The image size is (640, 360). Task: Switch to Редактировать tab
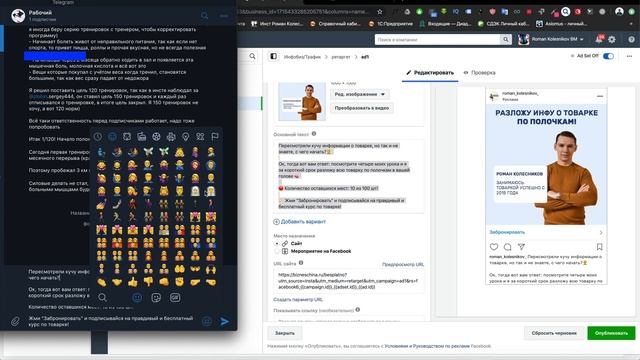click(430, 73)
